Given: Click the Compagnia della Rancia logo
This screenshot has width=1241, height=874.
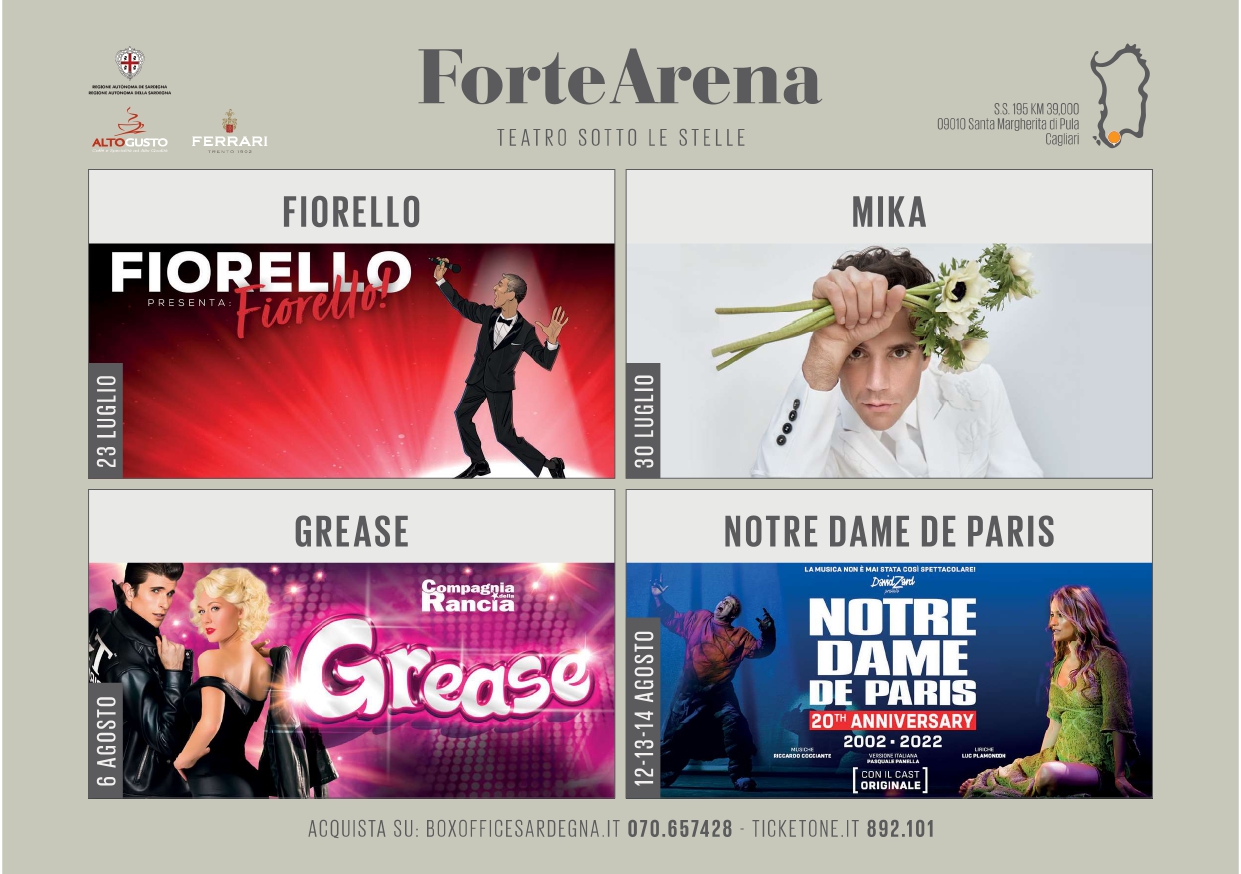Looking at the screenshot, I should tap(468, 596).
